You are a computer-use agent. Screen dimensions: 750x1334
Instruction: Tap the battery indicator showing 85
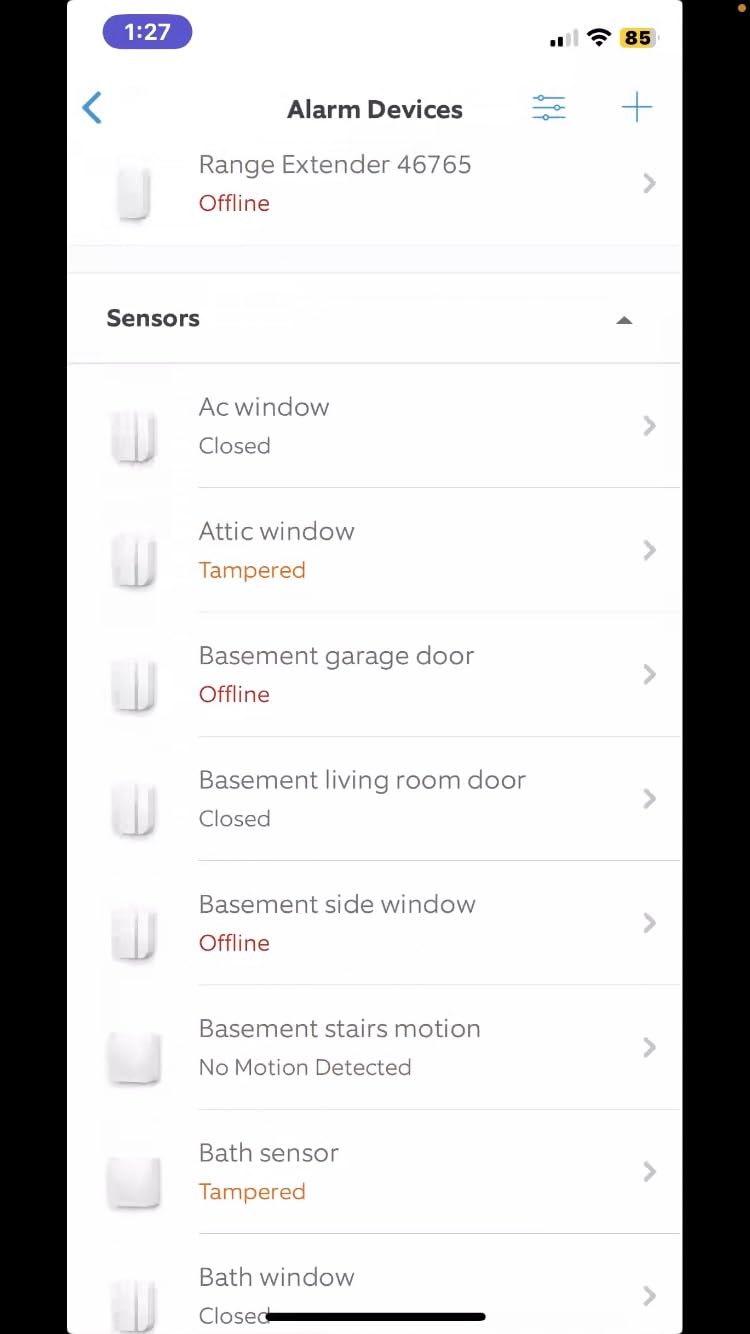tap(637, 37)
